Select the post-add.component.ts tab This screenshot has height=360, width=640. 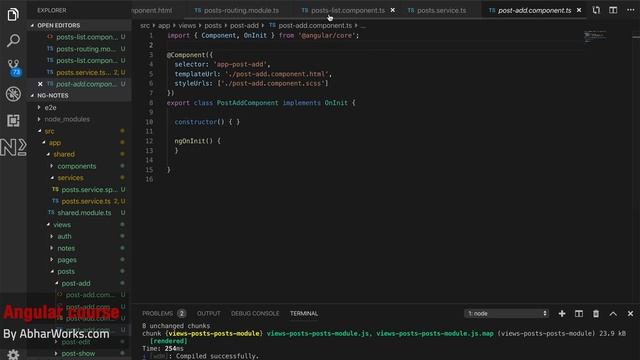click(534, 10)
